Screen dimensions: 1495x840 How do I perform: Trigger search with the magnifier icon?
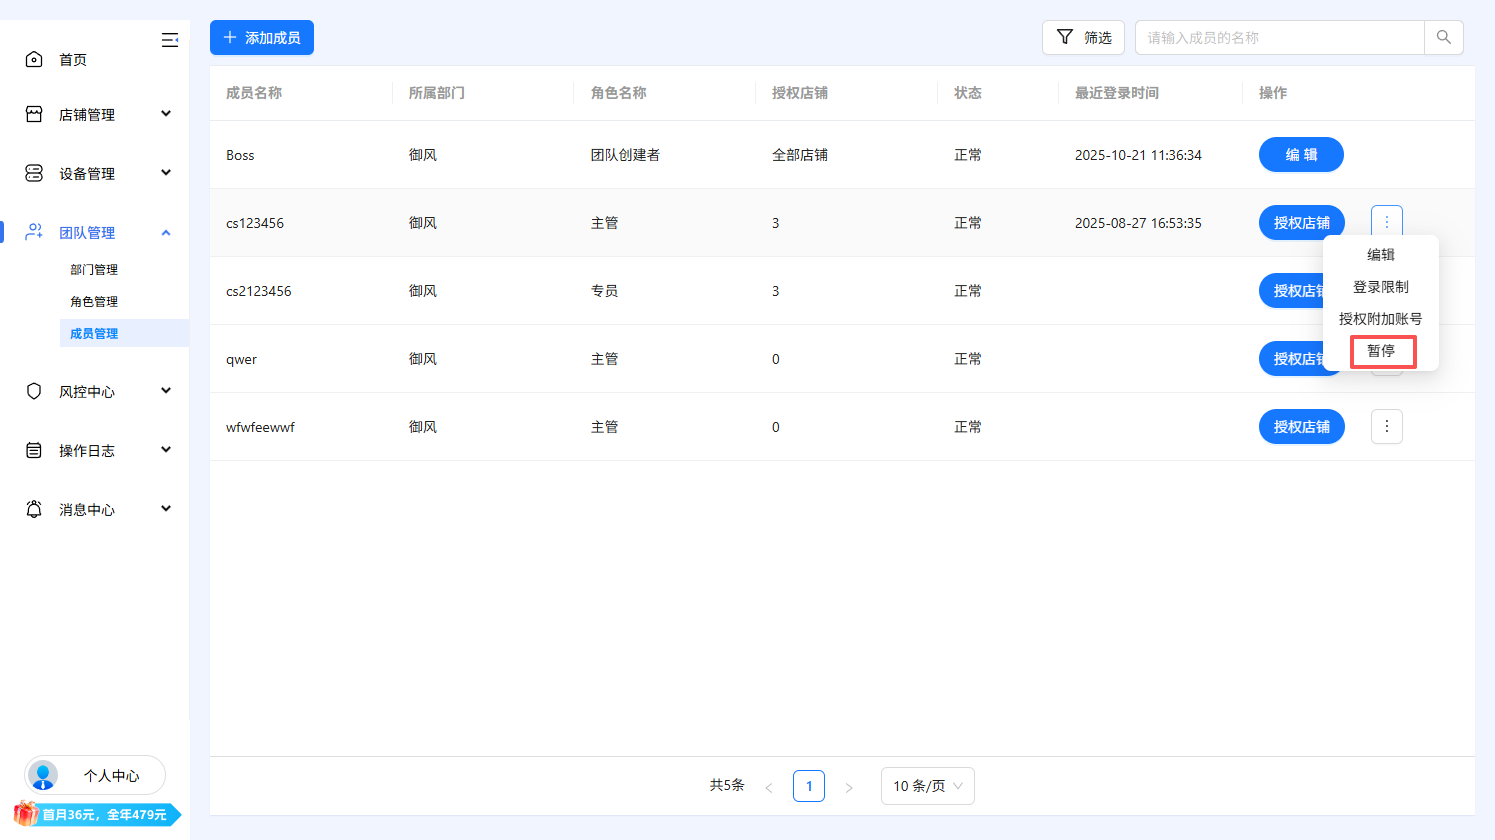click(x=1443, y=37)
